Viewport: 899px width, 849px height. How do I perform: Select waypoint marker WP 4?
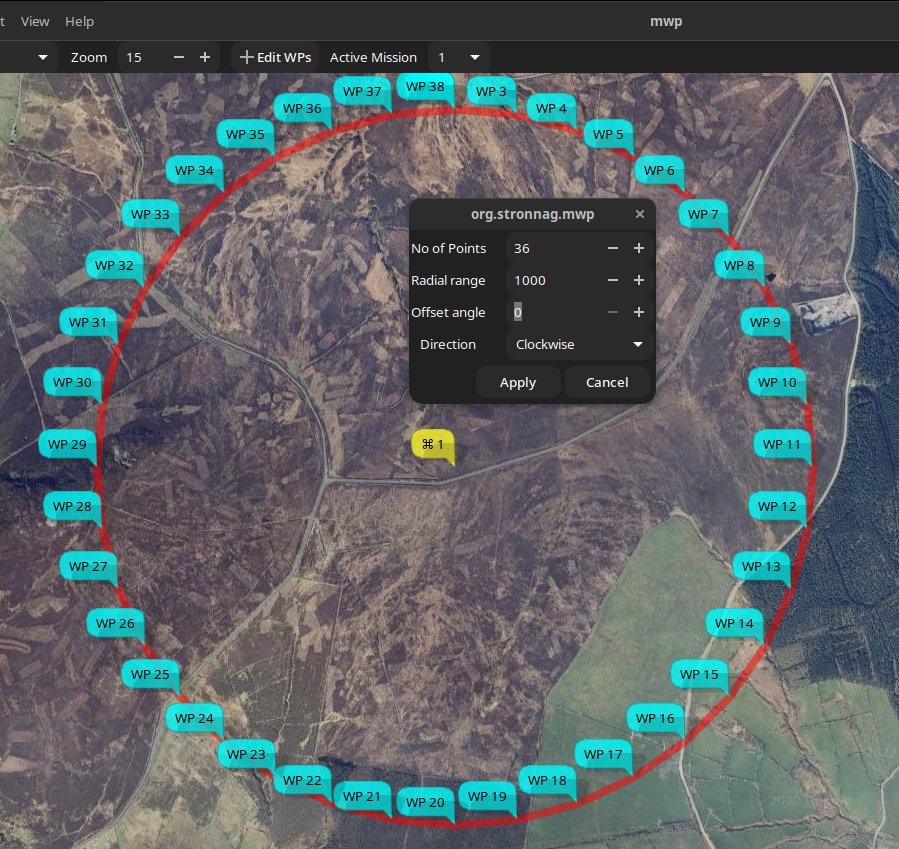point(551,108)
